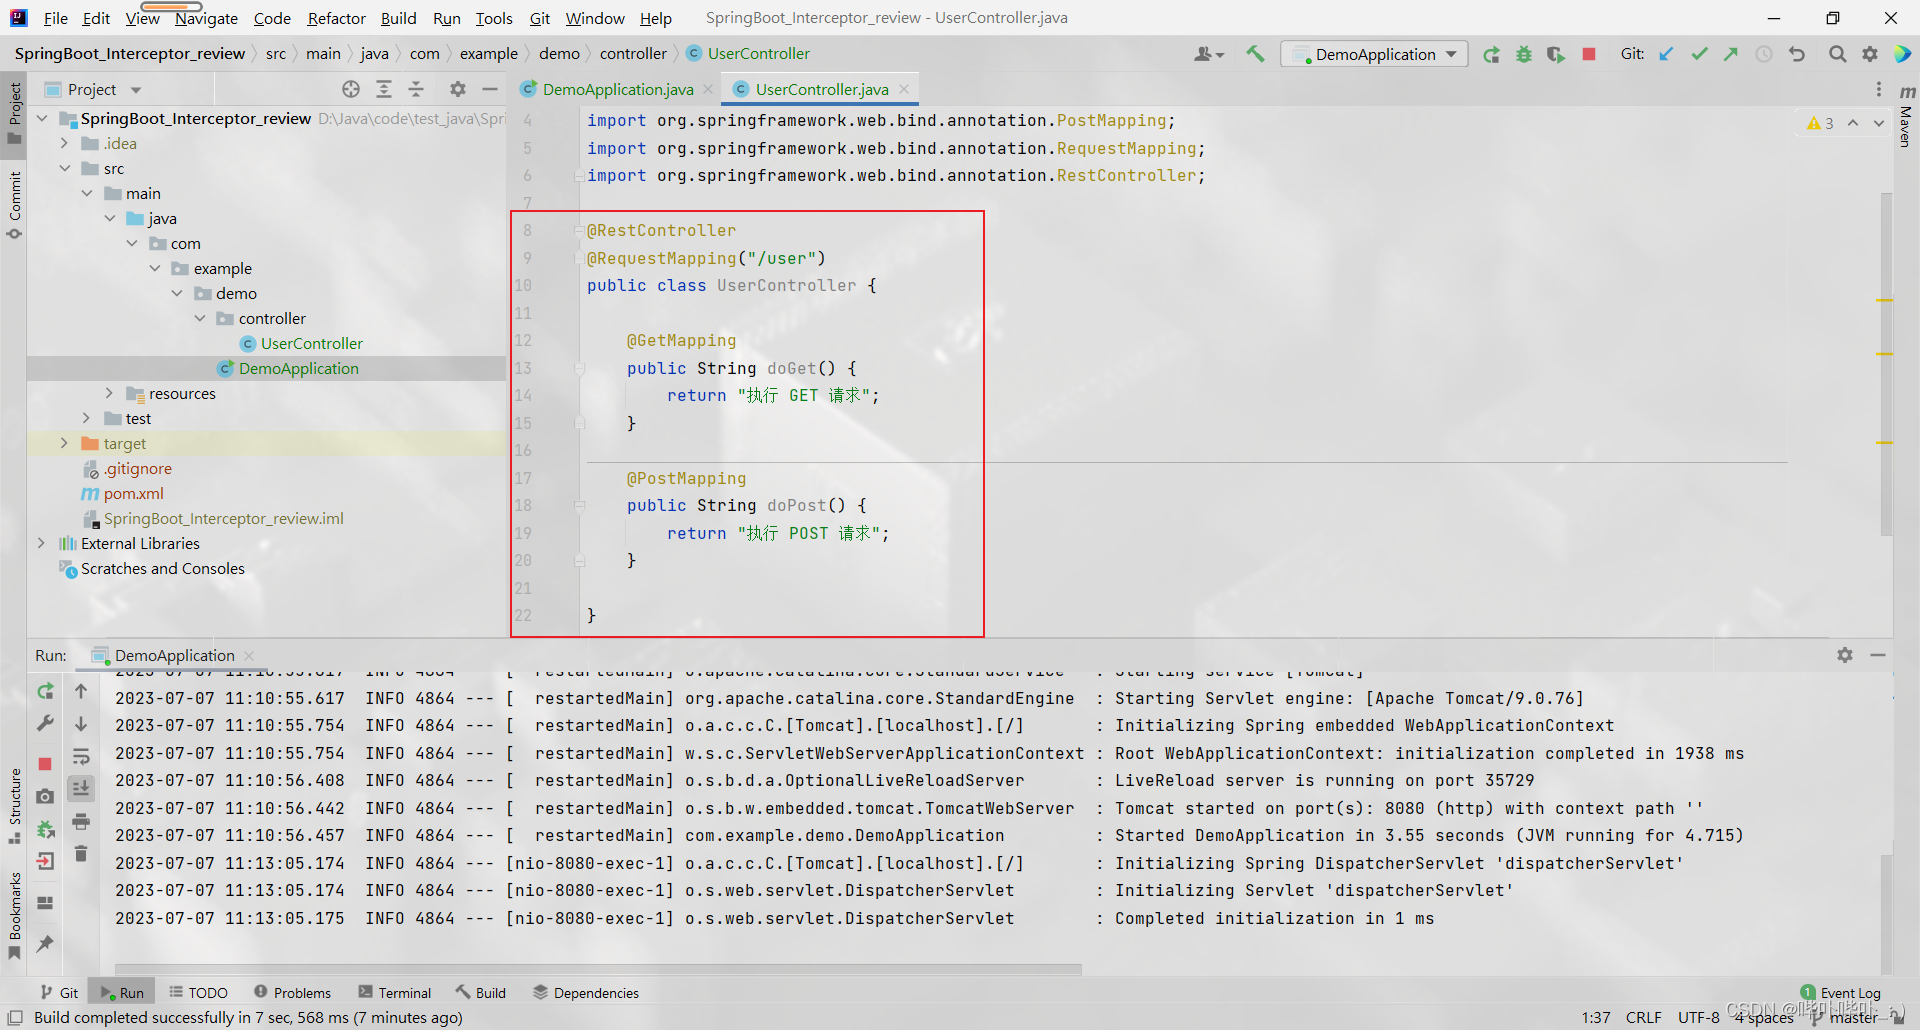Toggle the Bookmarks tool window stripe button
This screenshot has width=1920, height=1030.
(x=14, y=915)
